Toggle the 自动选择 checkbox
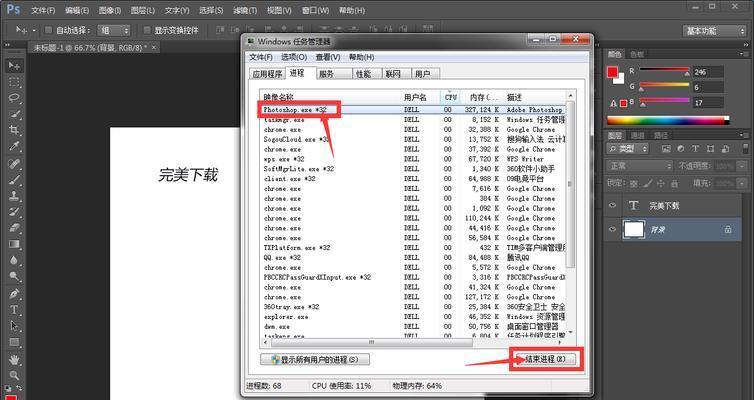This screenshot has width=754, height=400. point(48,30)
